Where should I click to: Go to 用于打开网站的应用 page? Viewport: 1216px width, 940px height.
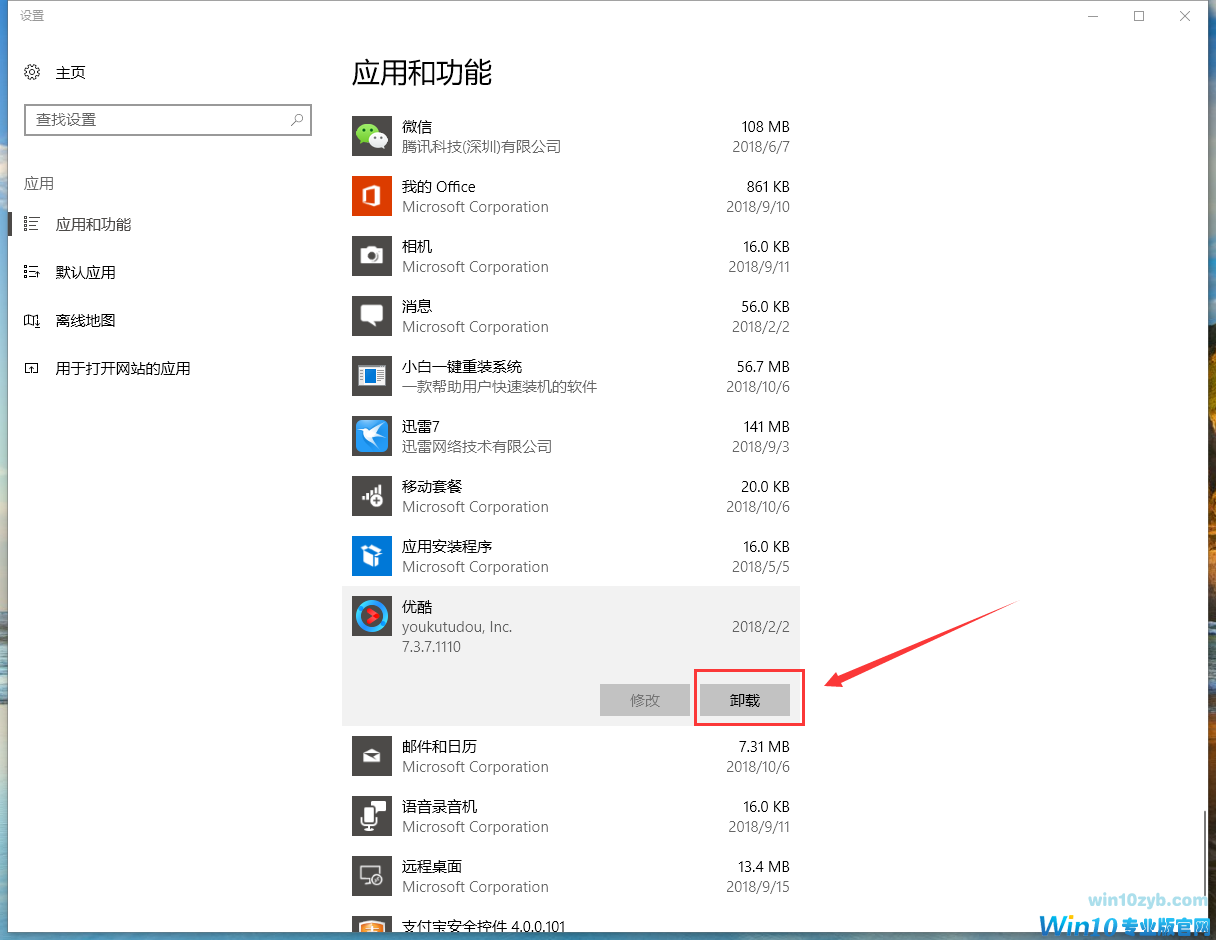click(122, 369)
